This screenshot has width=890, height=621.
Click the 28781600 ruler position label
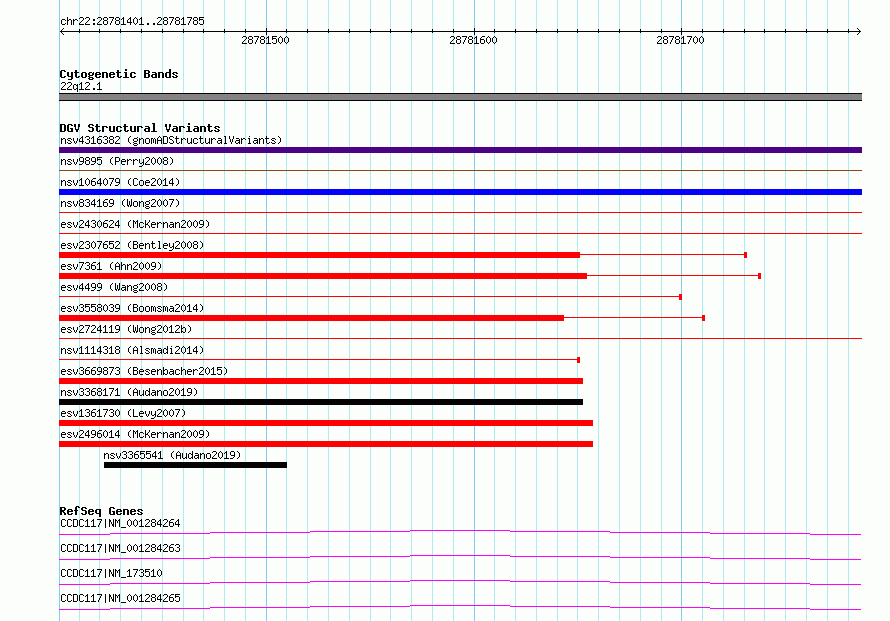coord(473,40)
